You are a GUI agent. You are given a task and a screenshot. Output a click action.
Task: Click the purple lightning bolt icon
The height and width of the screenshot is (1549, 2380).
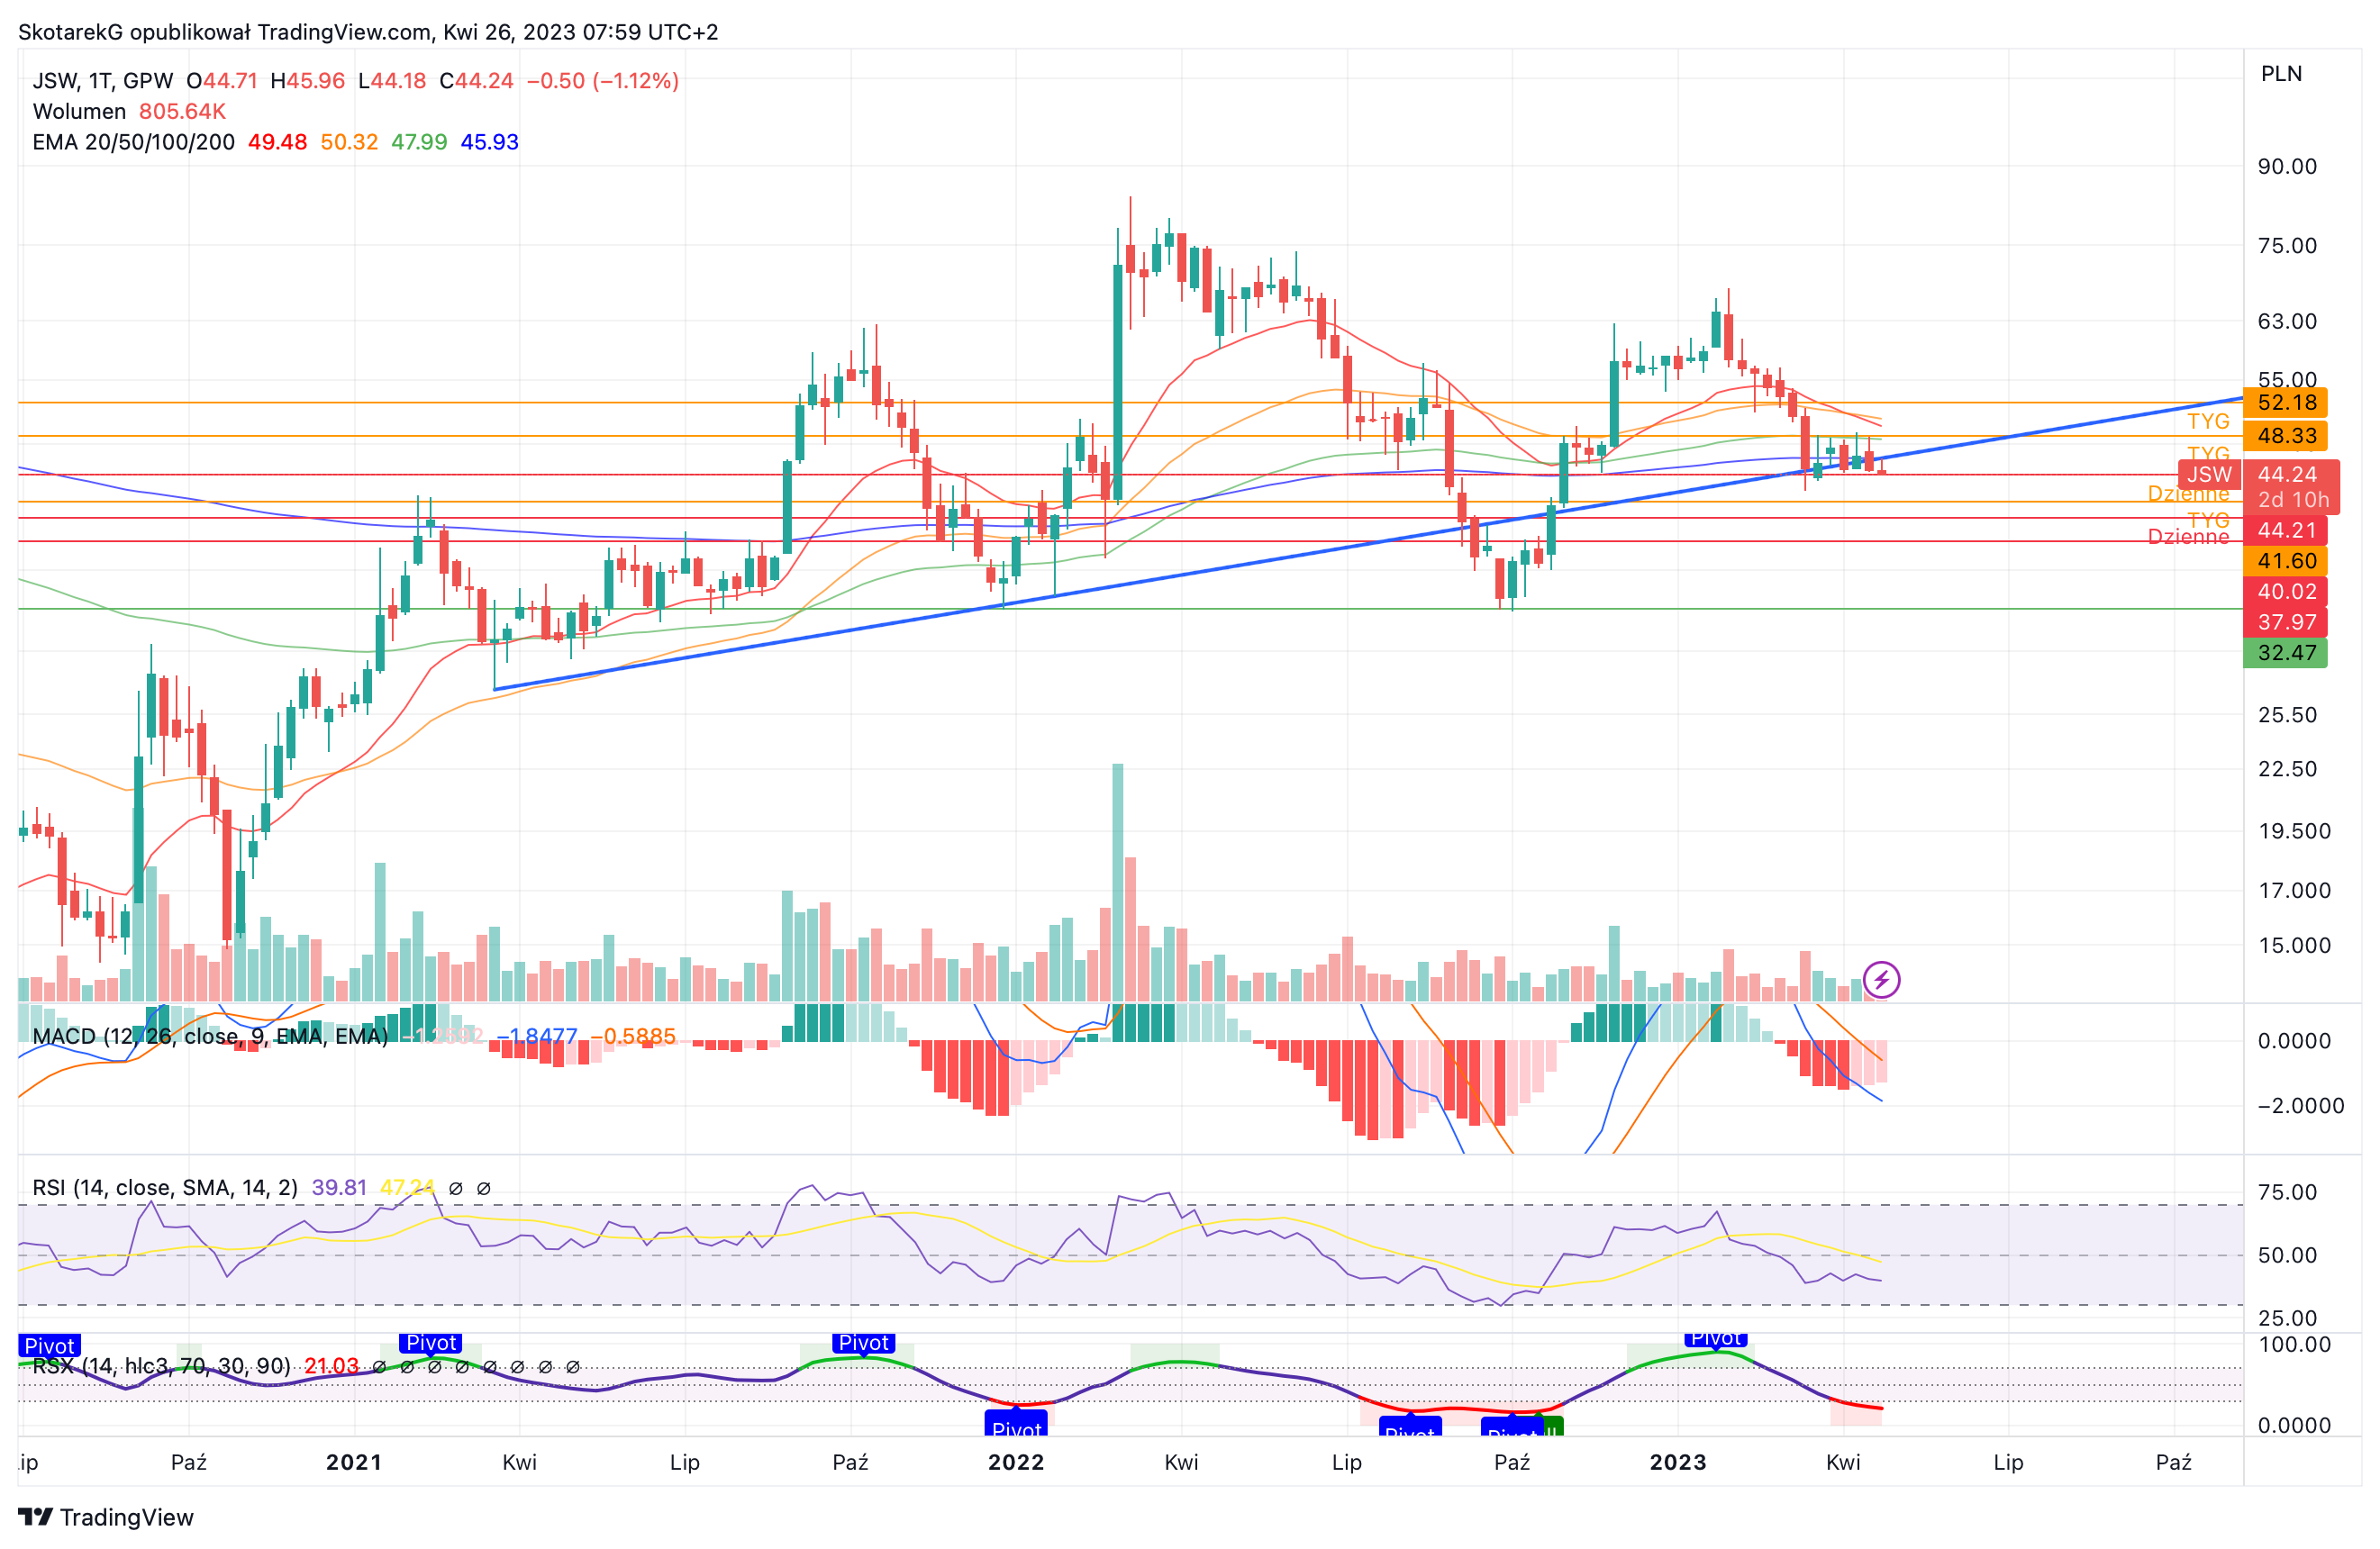click(1881, 979)
